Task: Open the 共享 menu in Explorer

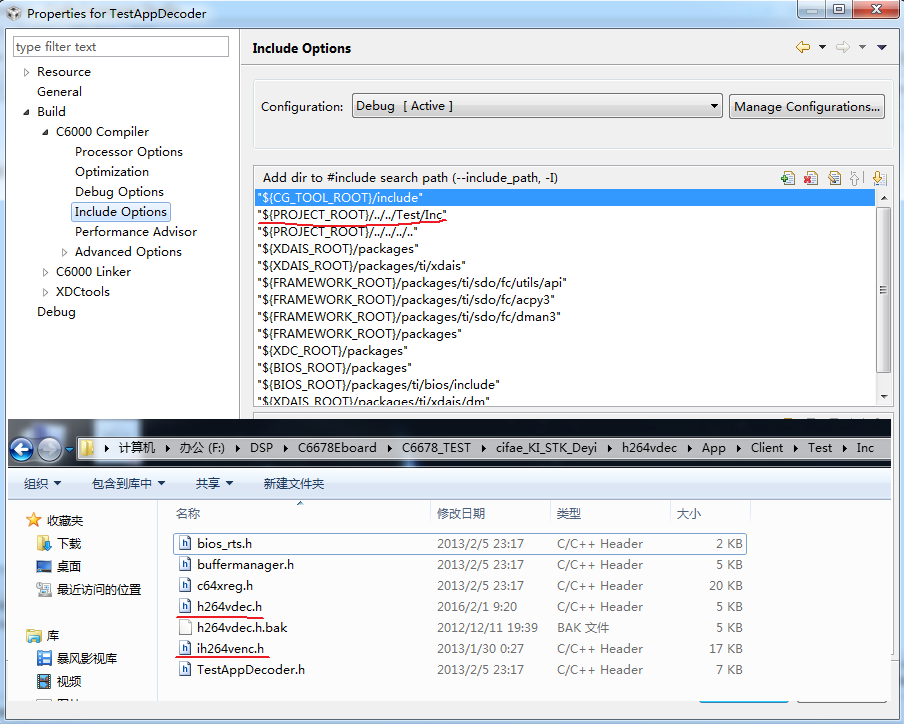Action: (x=213, y=484)
